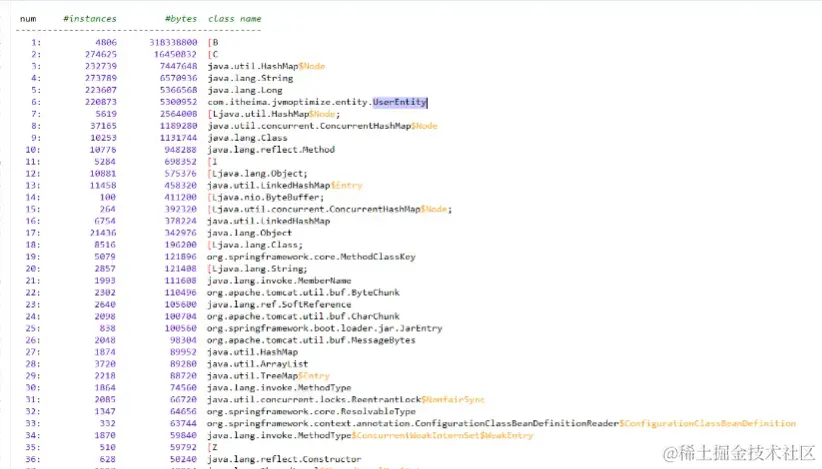
Task: Select the instance count 220873
Action: point(101,102)
